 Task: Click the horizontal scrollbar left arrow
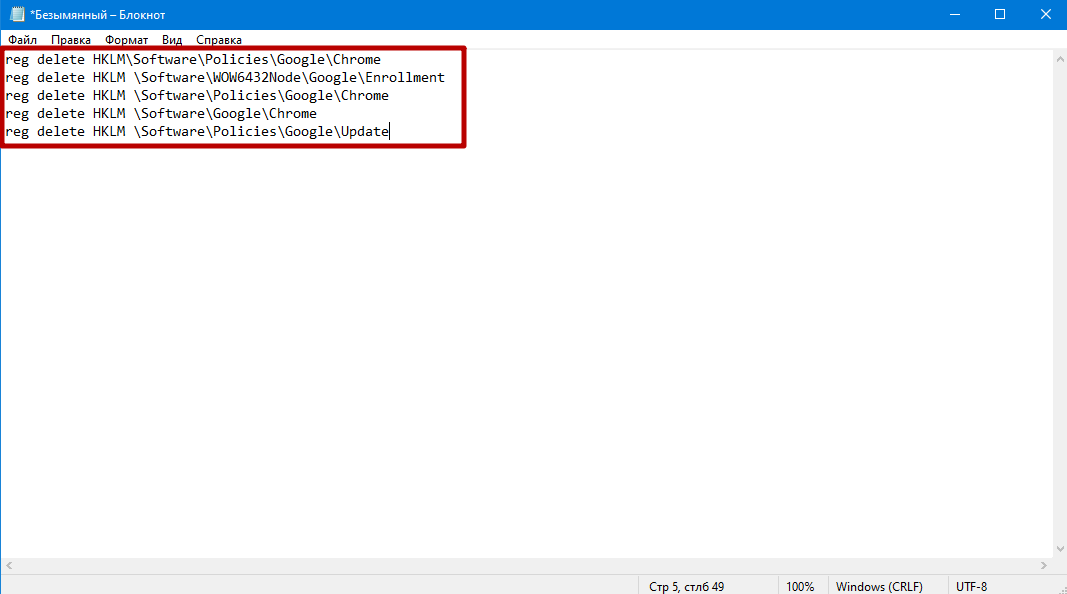tap(8, 566)
